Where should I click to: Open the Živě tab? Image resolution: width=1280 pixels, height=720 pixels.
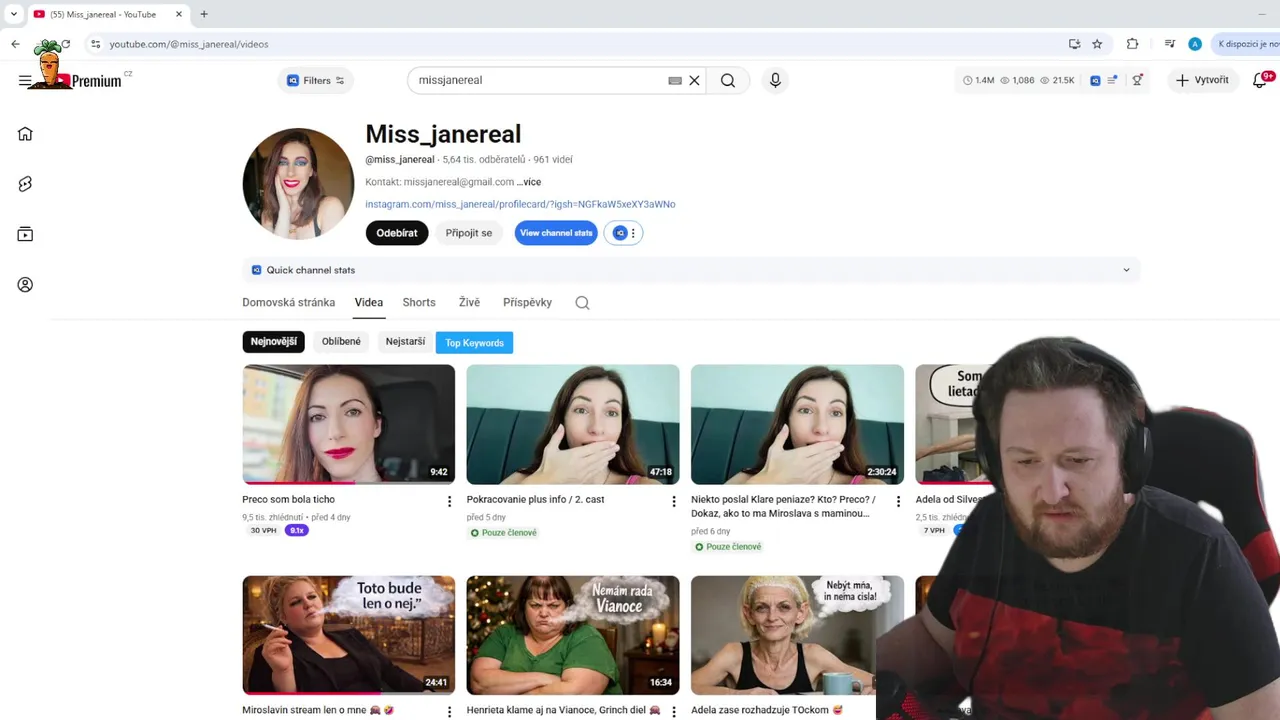pyautogui.click(x=469, y=302)
